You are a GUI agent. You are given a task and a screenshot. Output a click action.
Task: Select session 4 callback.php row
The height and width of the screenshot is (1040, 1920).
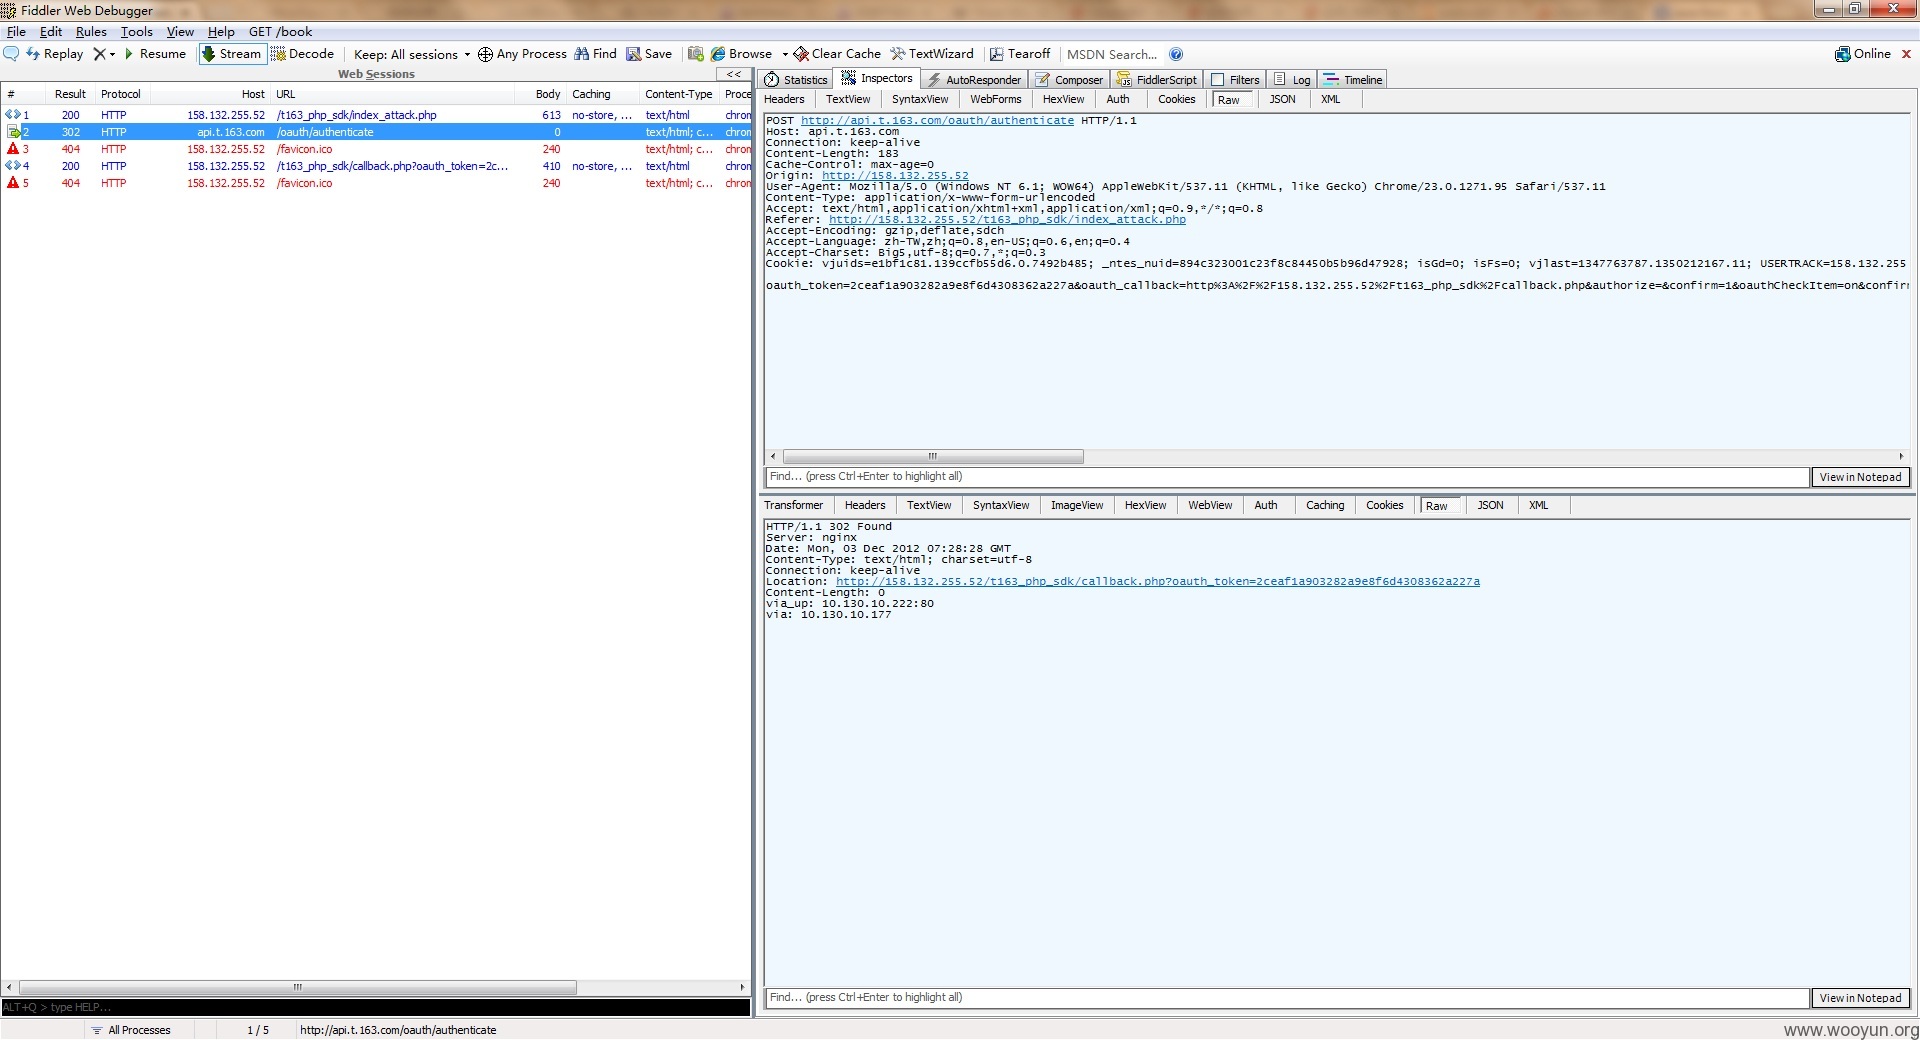pyautogui.click(x=376, y=166)
